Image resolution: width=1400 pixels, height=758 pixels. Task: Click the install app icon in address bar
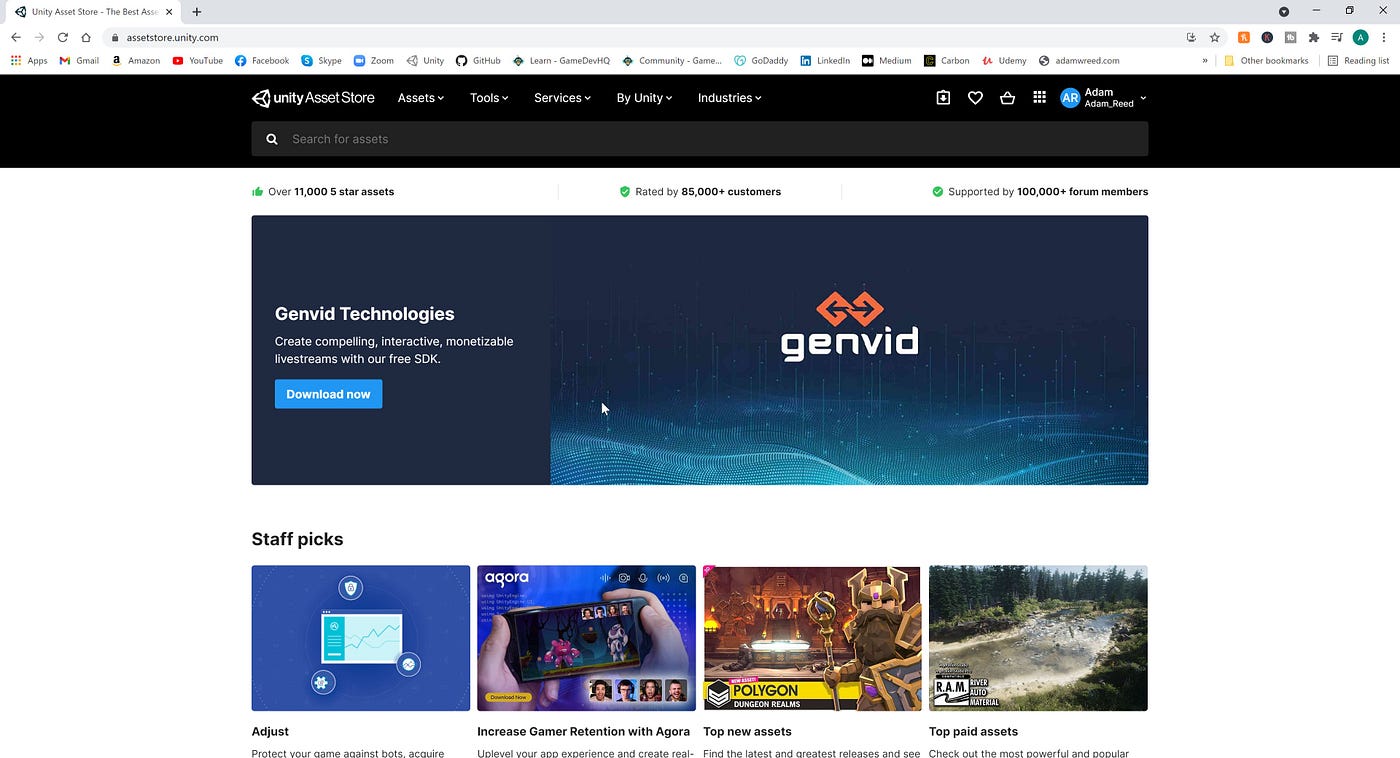pyautogui.click(x=1191, y=37)
